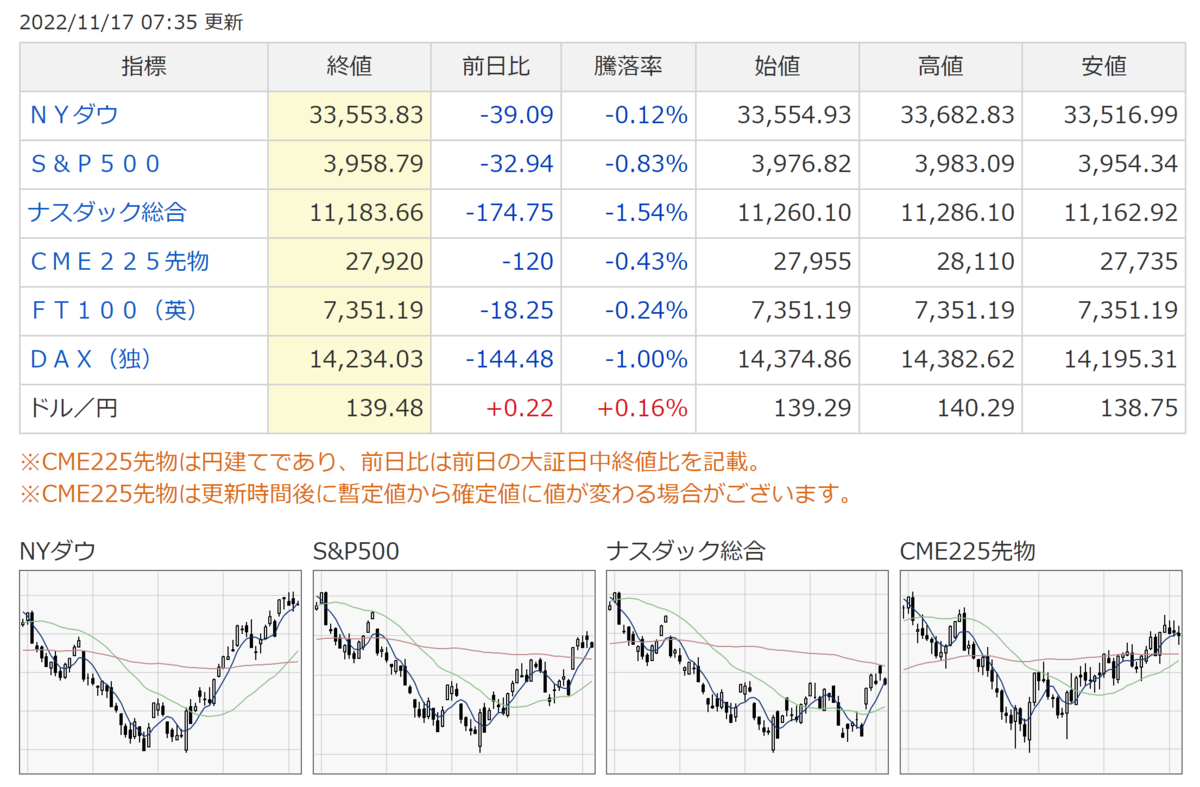The height and width of the screenshot is (787, 1200).
Task: Open the FT100(英) index link
Action: point(113,310)
